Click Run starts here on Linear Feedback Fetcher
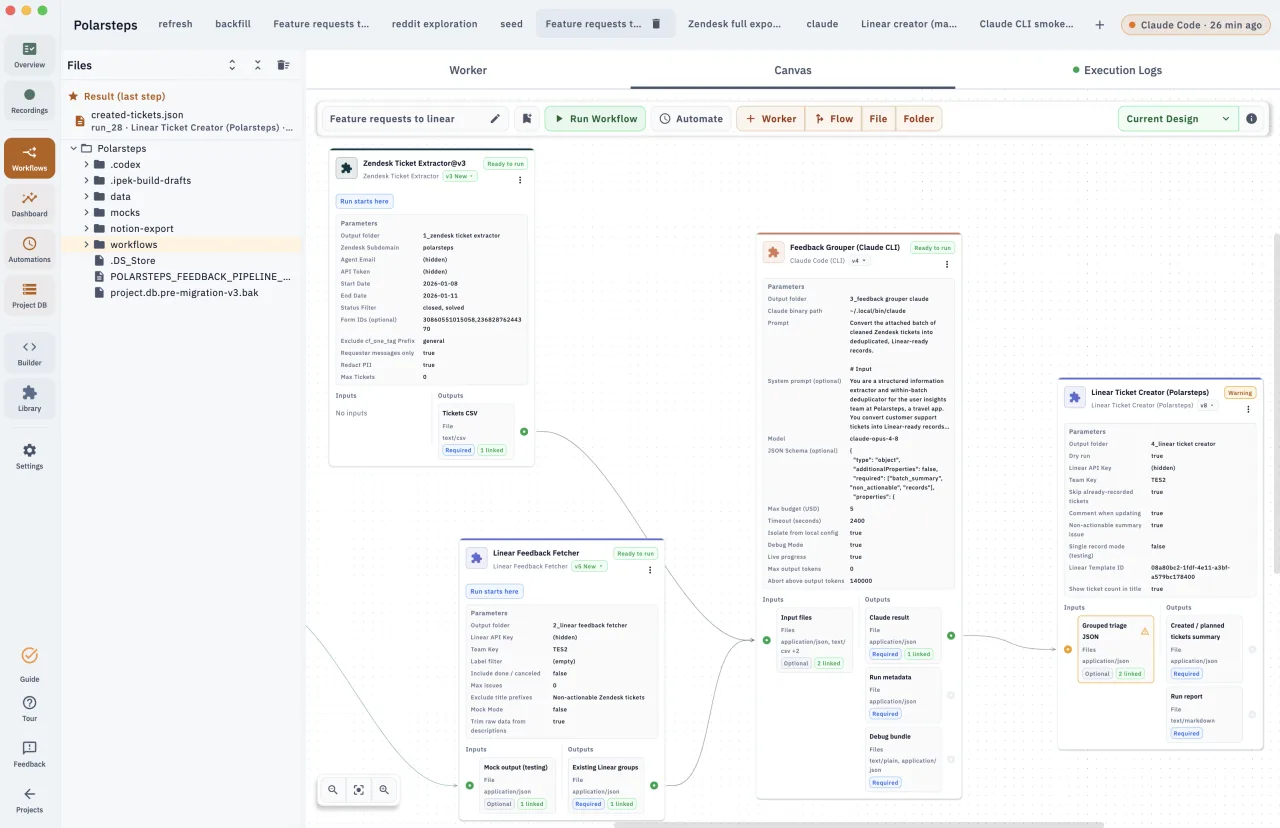This screenshot has height=828, width=1280. (494, 591)
